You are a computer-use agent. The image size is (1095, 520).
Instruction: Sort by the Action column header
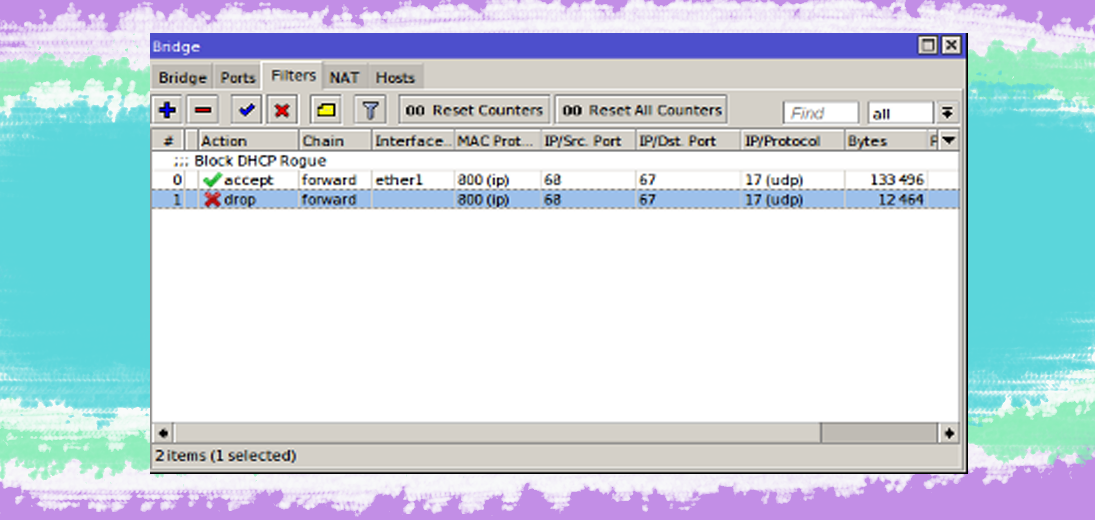tap(249, 141)
